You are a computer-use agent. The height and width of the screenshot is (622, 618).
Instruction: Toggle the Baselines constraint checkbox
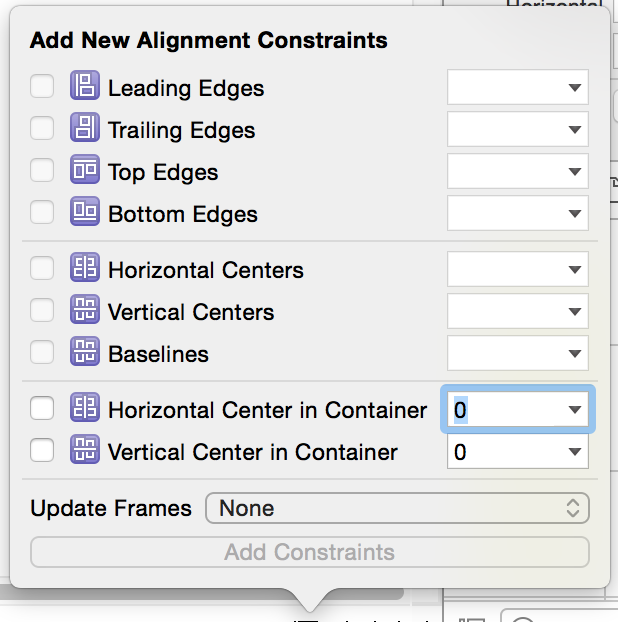point(42,353)
